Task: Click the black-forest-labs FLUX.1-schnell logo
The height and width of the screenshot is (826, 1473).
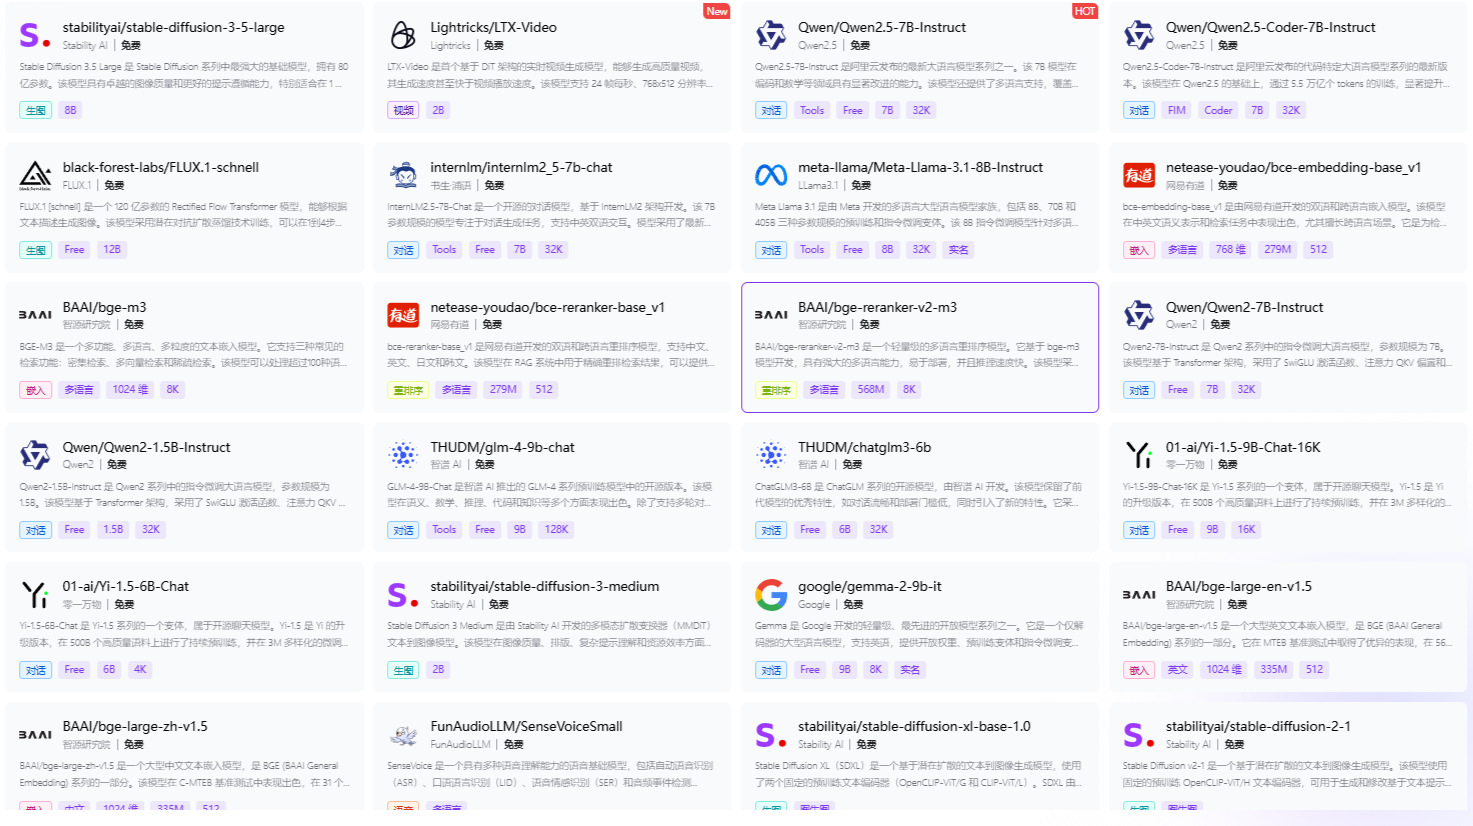Action: [x=35, y=176]
